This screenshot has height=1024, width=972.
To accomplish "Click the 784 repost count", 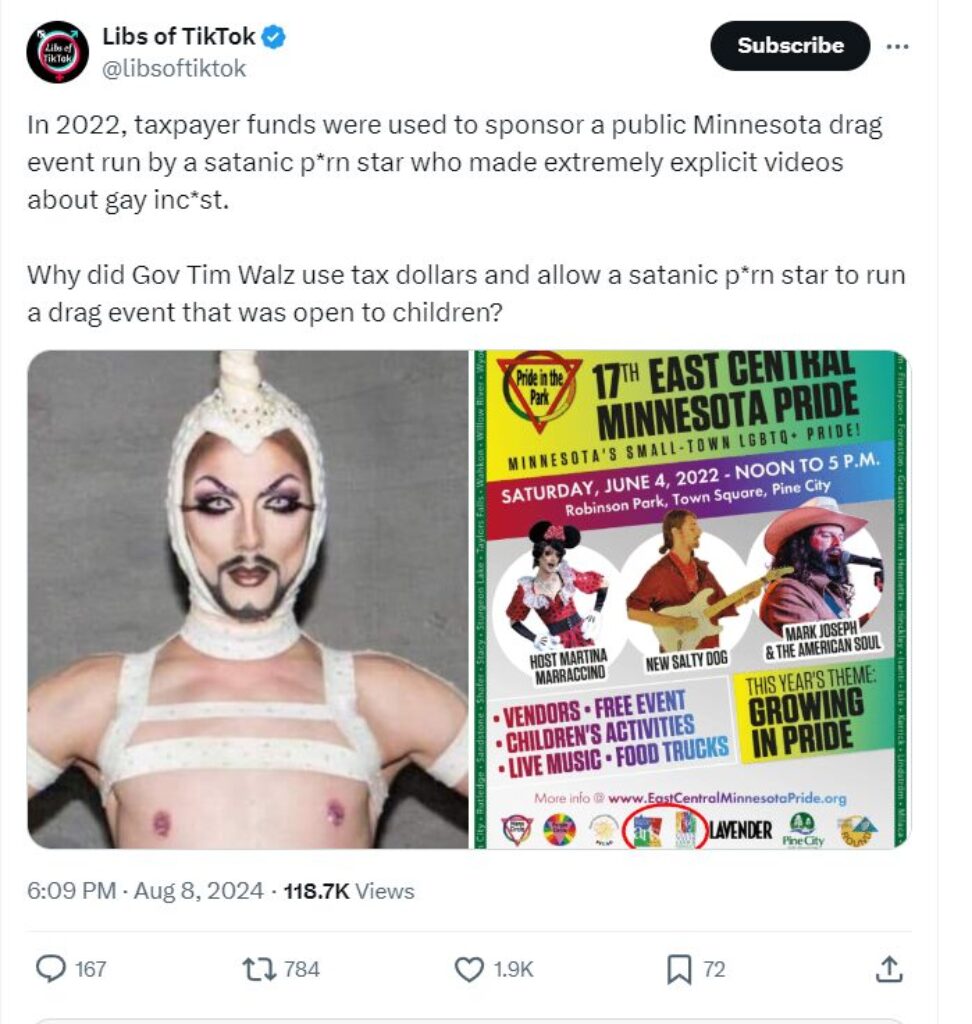I will (301, 970).
